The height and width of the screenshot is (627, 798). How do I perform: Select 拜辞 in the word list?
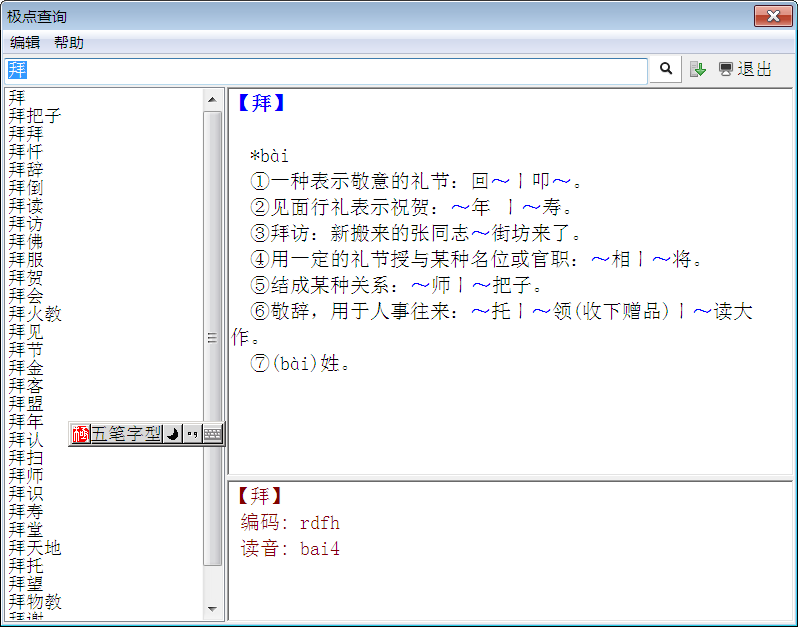coord(26,169)
